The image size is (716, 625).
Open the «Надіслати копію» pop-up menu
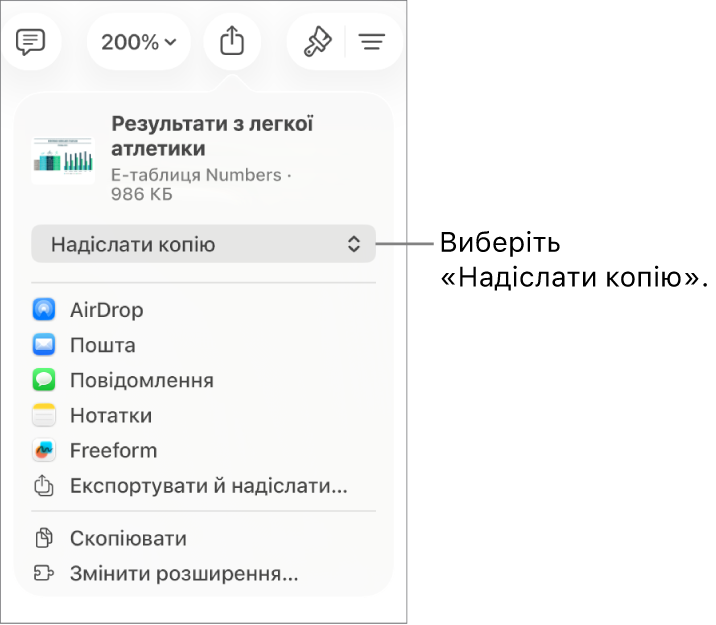[204, 244]
